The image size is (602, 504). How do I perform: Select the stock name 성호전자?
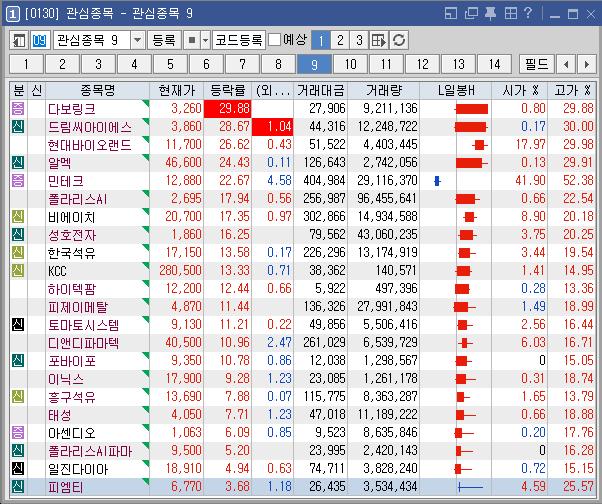(72, 235)
